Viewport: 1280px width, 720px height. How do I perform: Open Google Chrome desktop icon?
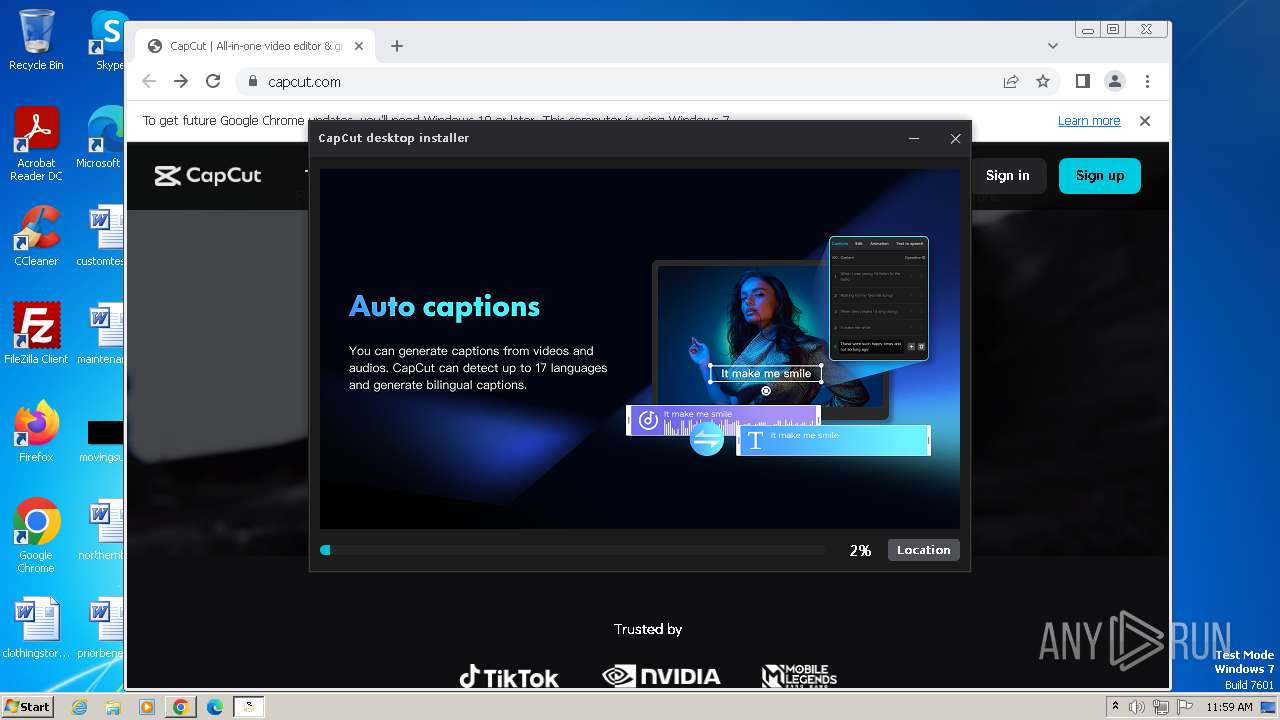36,536
